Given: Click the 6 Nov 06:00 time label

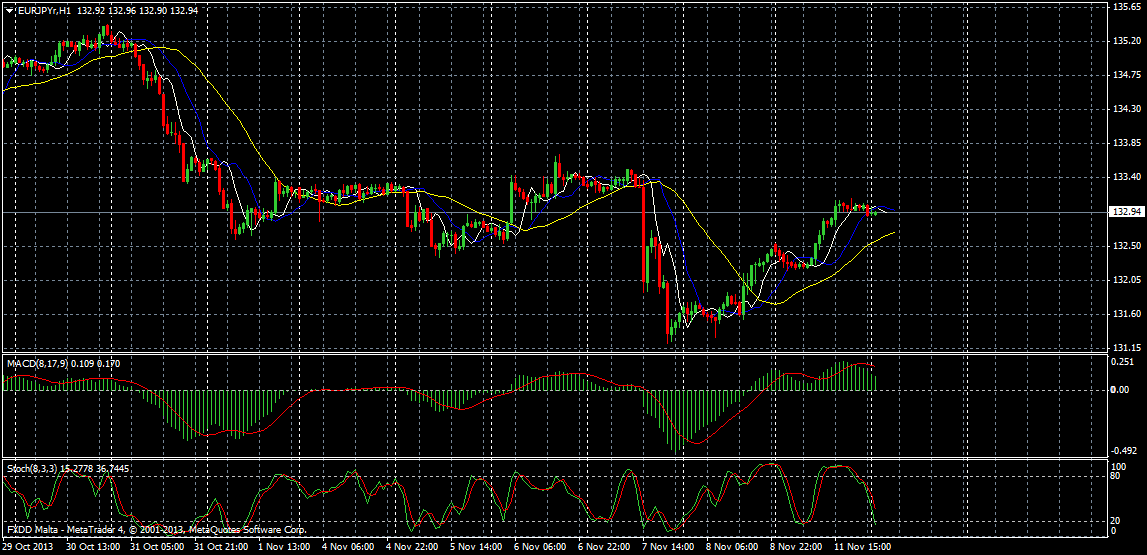Looking at the screenshot, I should 540,548.
